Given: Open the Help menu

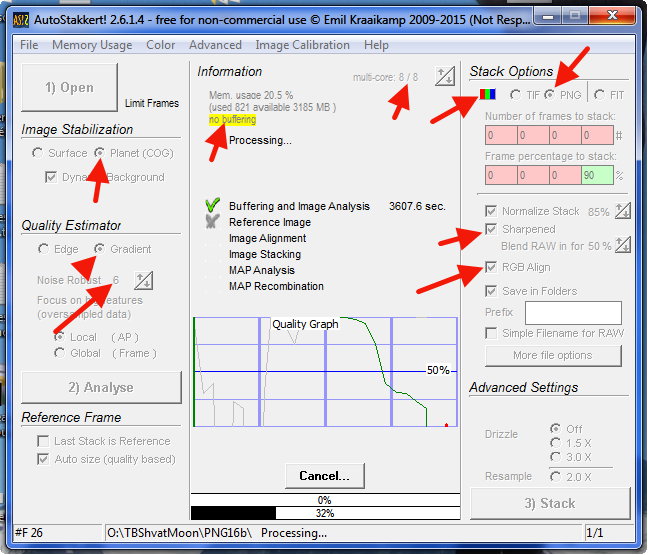Looking at the screenshot, I should 376,45.
